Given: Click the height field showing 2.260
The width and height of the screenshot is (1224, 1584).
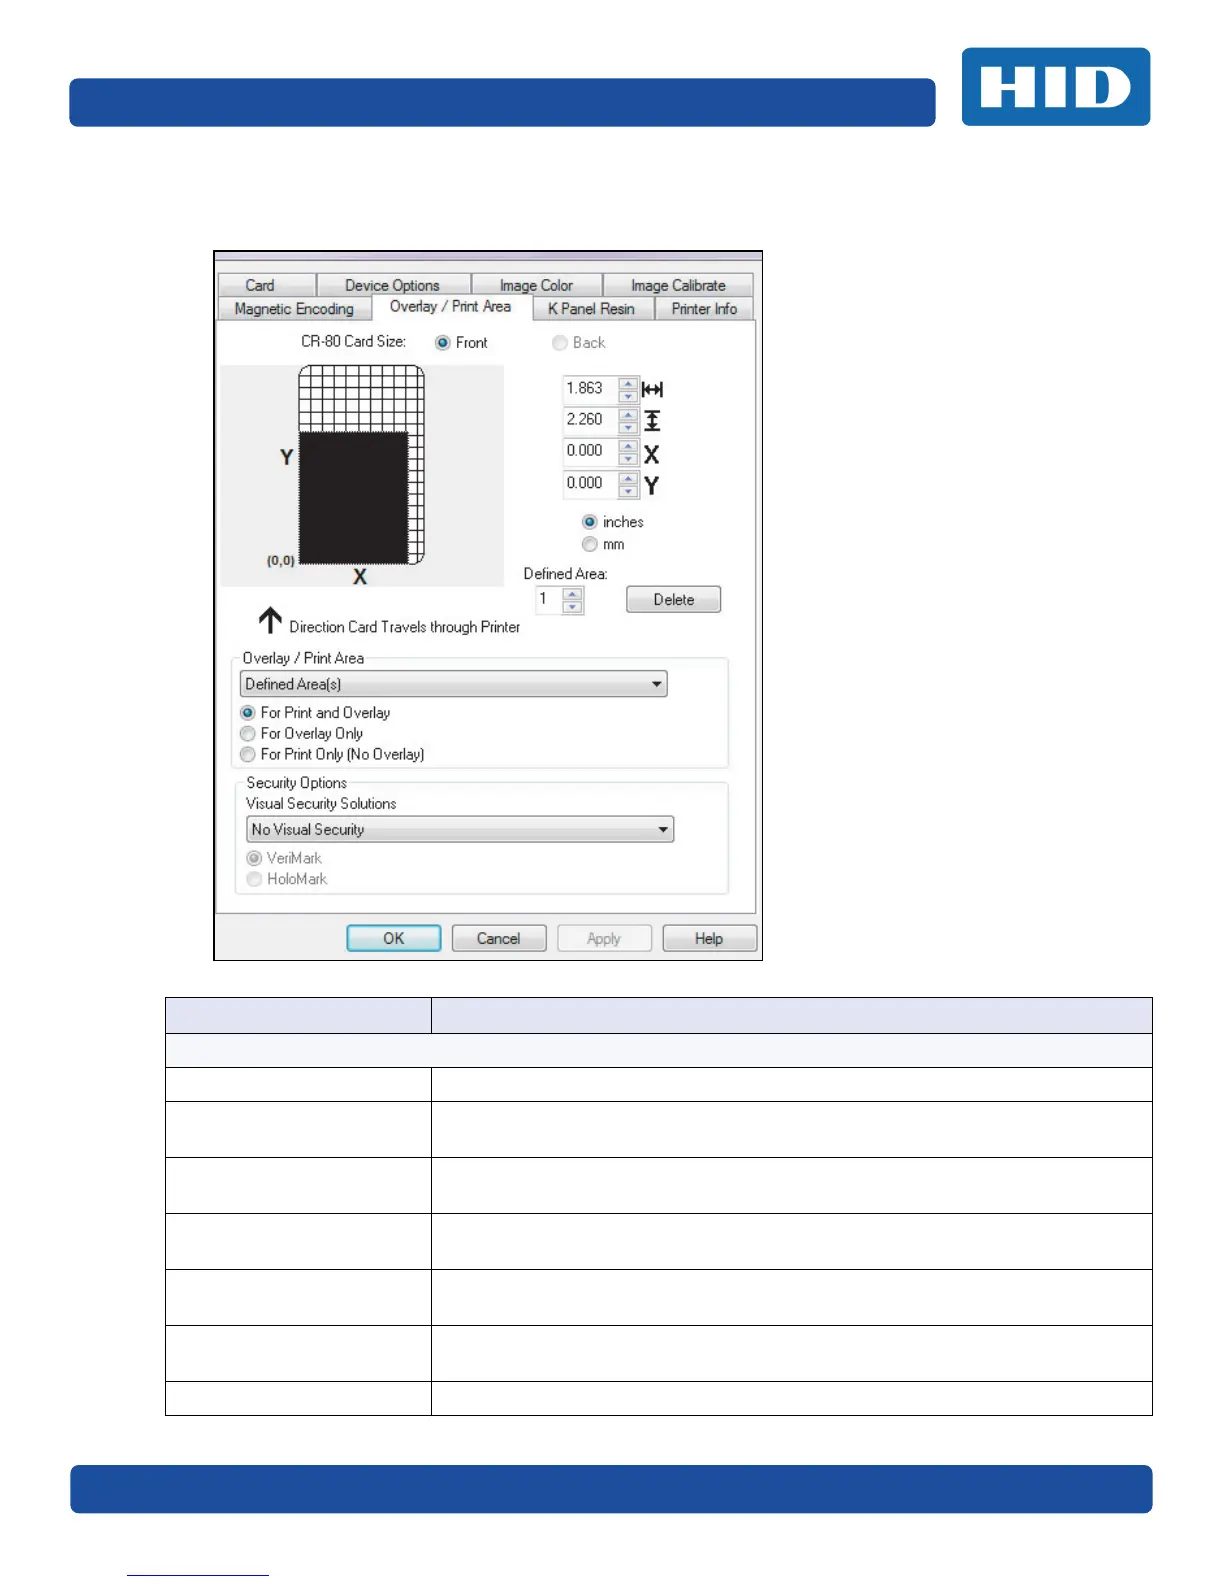Looking at the screenshot, I should click(590, 420).
